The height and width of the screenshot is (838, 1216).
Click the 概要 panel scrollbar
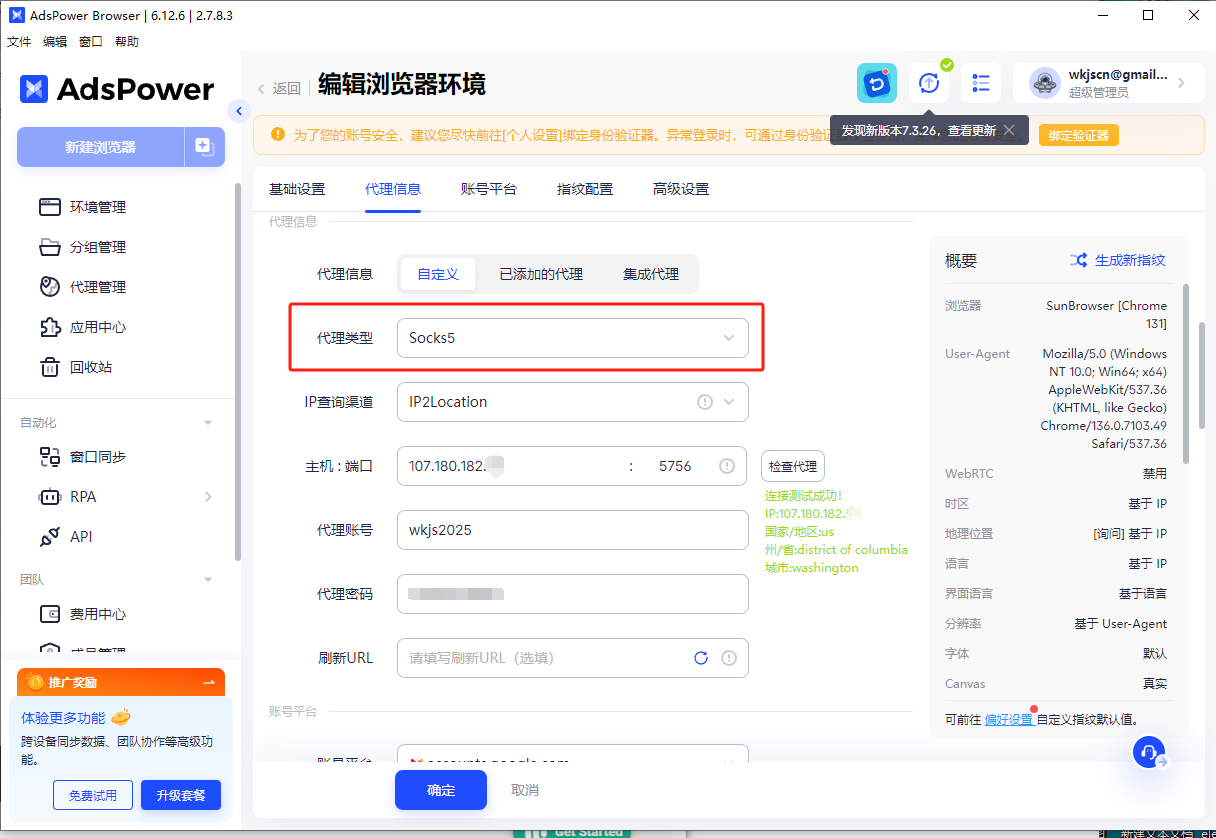coord(1187,375)
